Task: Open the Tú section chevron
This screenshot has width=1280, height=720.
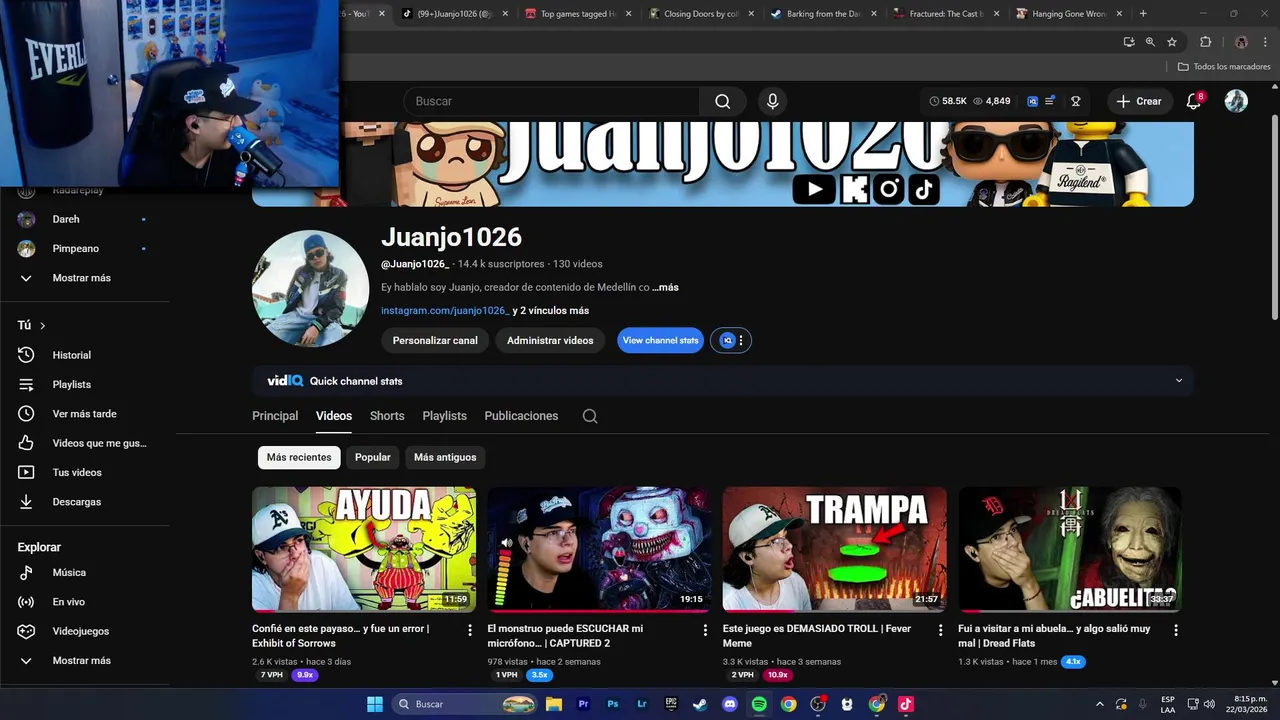Action: [42, 325]
